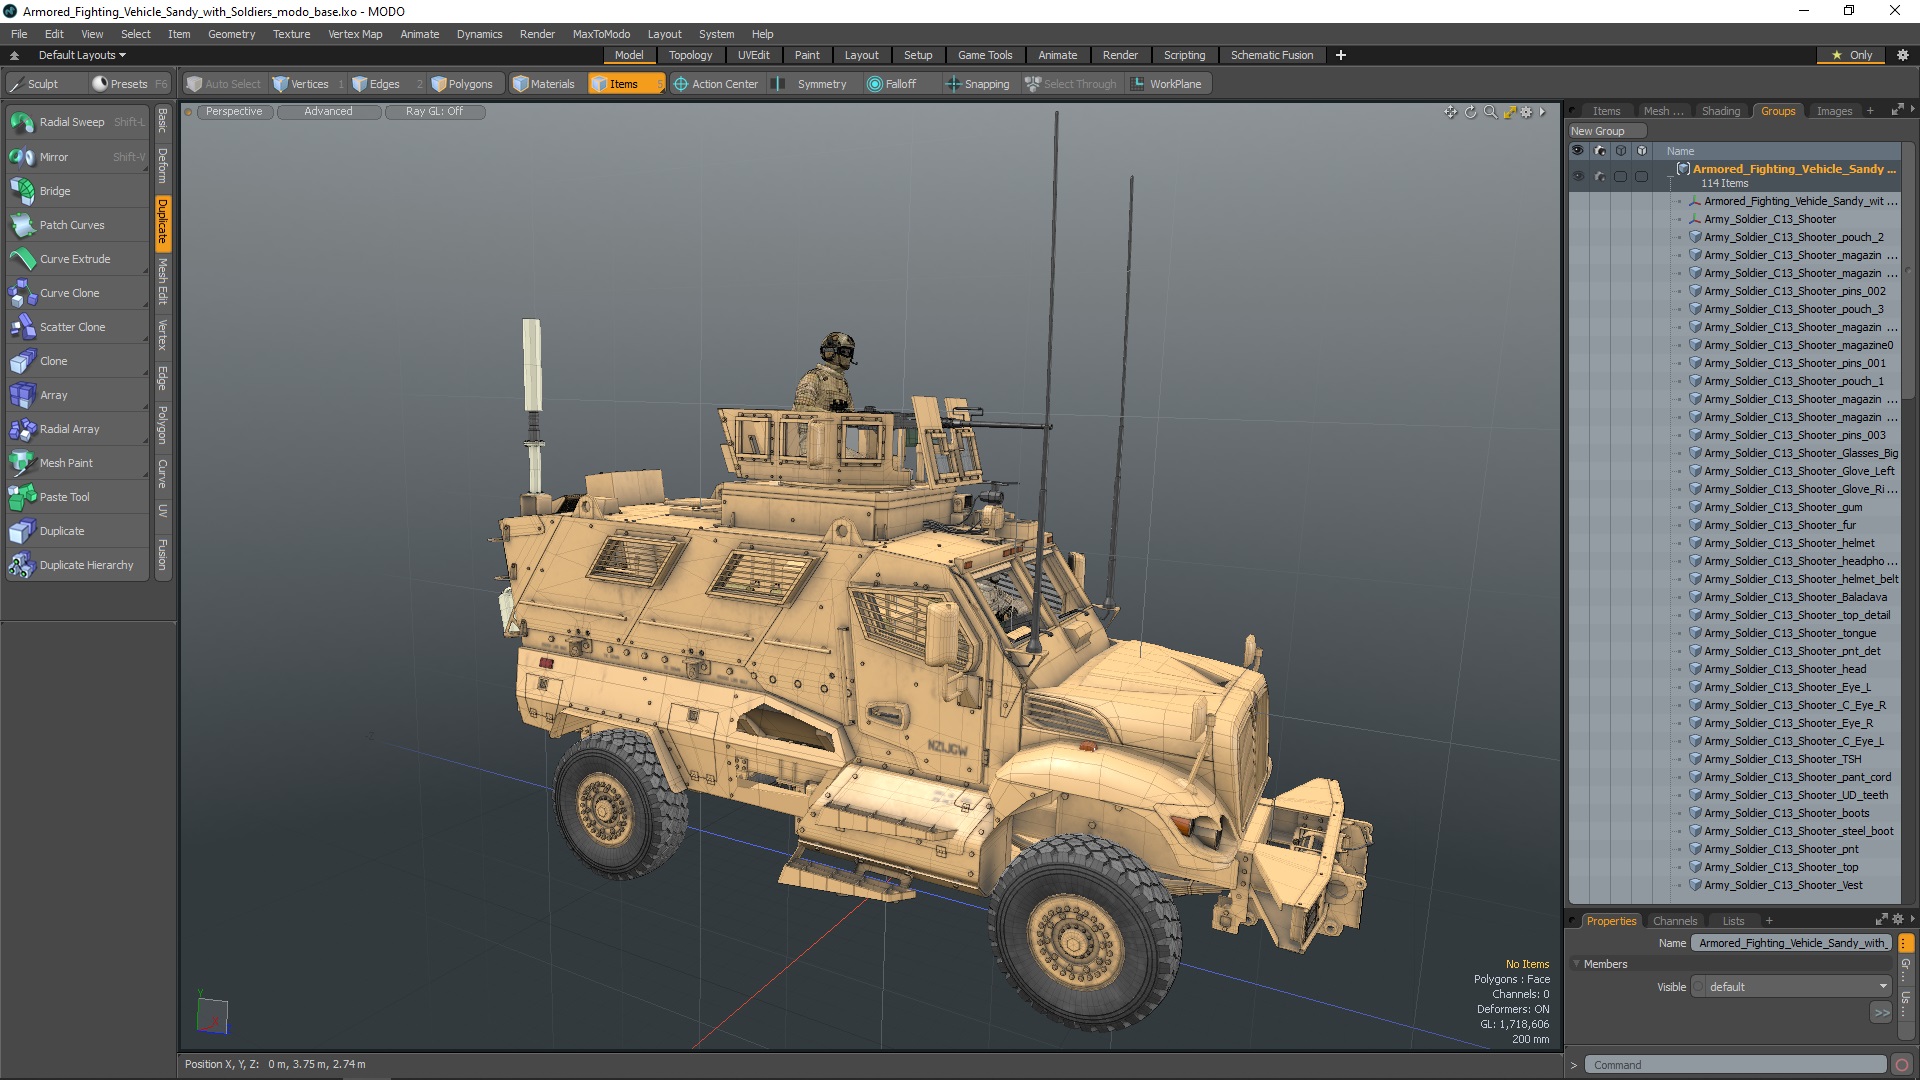Viewport: 1920px width, 1080px height.
Task: Collapse the Members section
Action: click(1577, 964)
